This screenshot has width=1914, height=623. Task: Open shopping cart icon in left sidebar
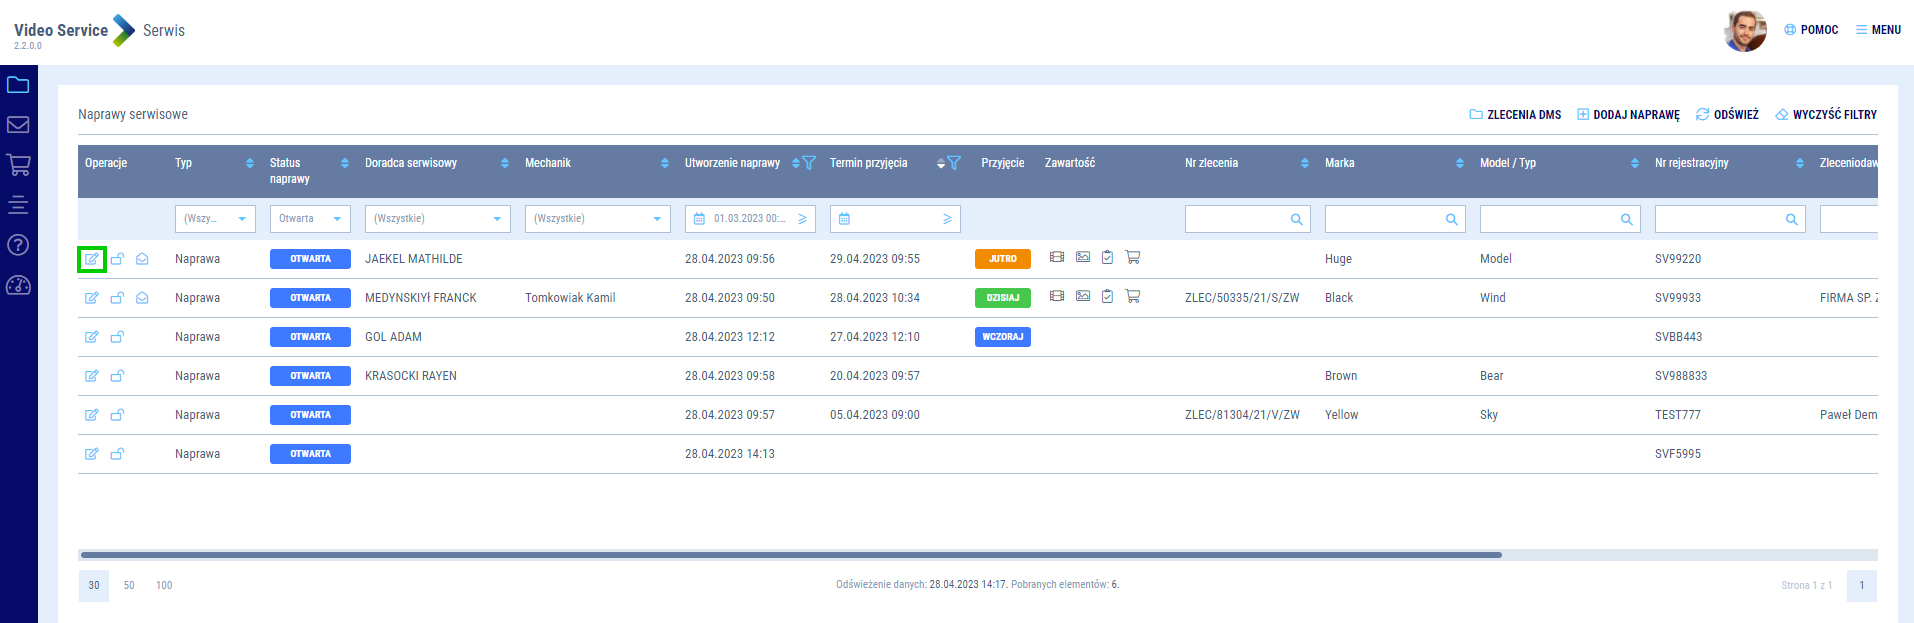(x=18, y=165)
